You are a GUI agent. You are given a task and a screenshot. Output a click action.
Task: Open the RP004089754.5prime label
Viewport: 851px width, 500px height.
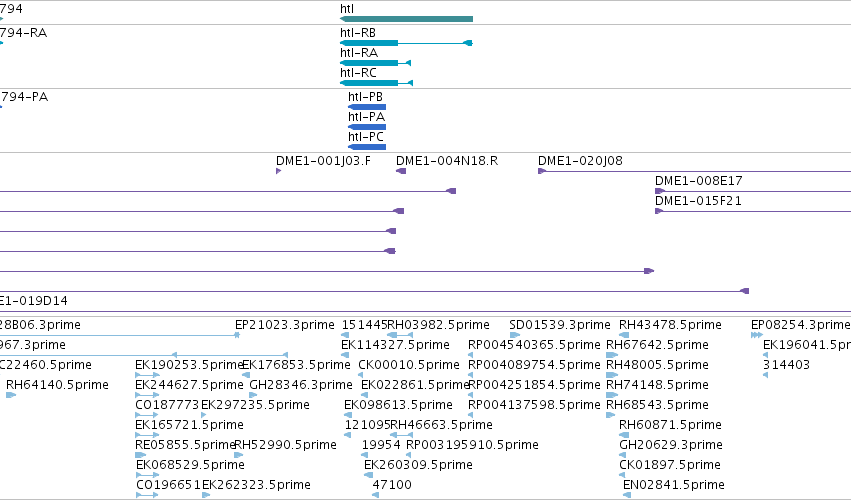(x=534, y=365)
